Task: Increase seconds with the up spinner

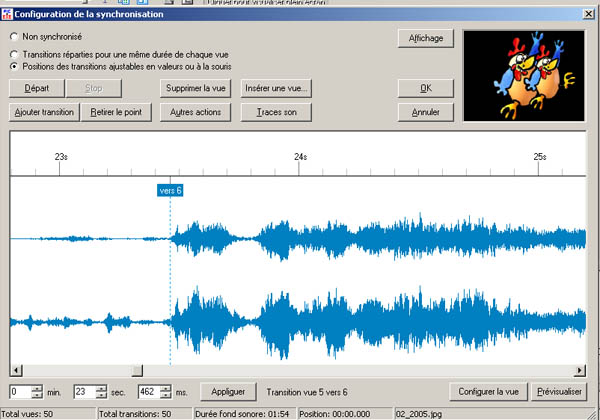Action: 101,388
